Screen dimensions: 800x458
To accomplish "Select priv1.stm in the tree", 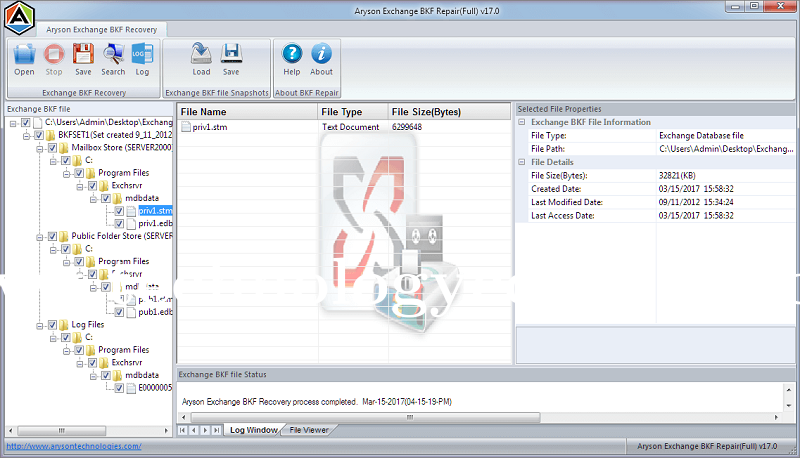I will pos(155,211).
